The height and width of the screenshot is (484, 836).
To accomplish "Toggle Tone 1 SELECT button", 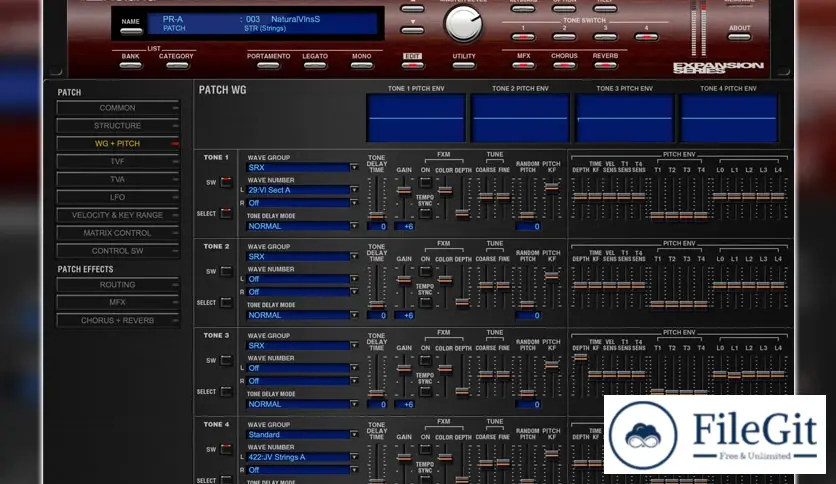I will pos(227,213).
